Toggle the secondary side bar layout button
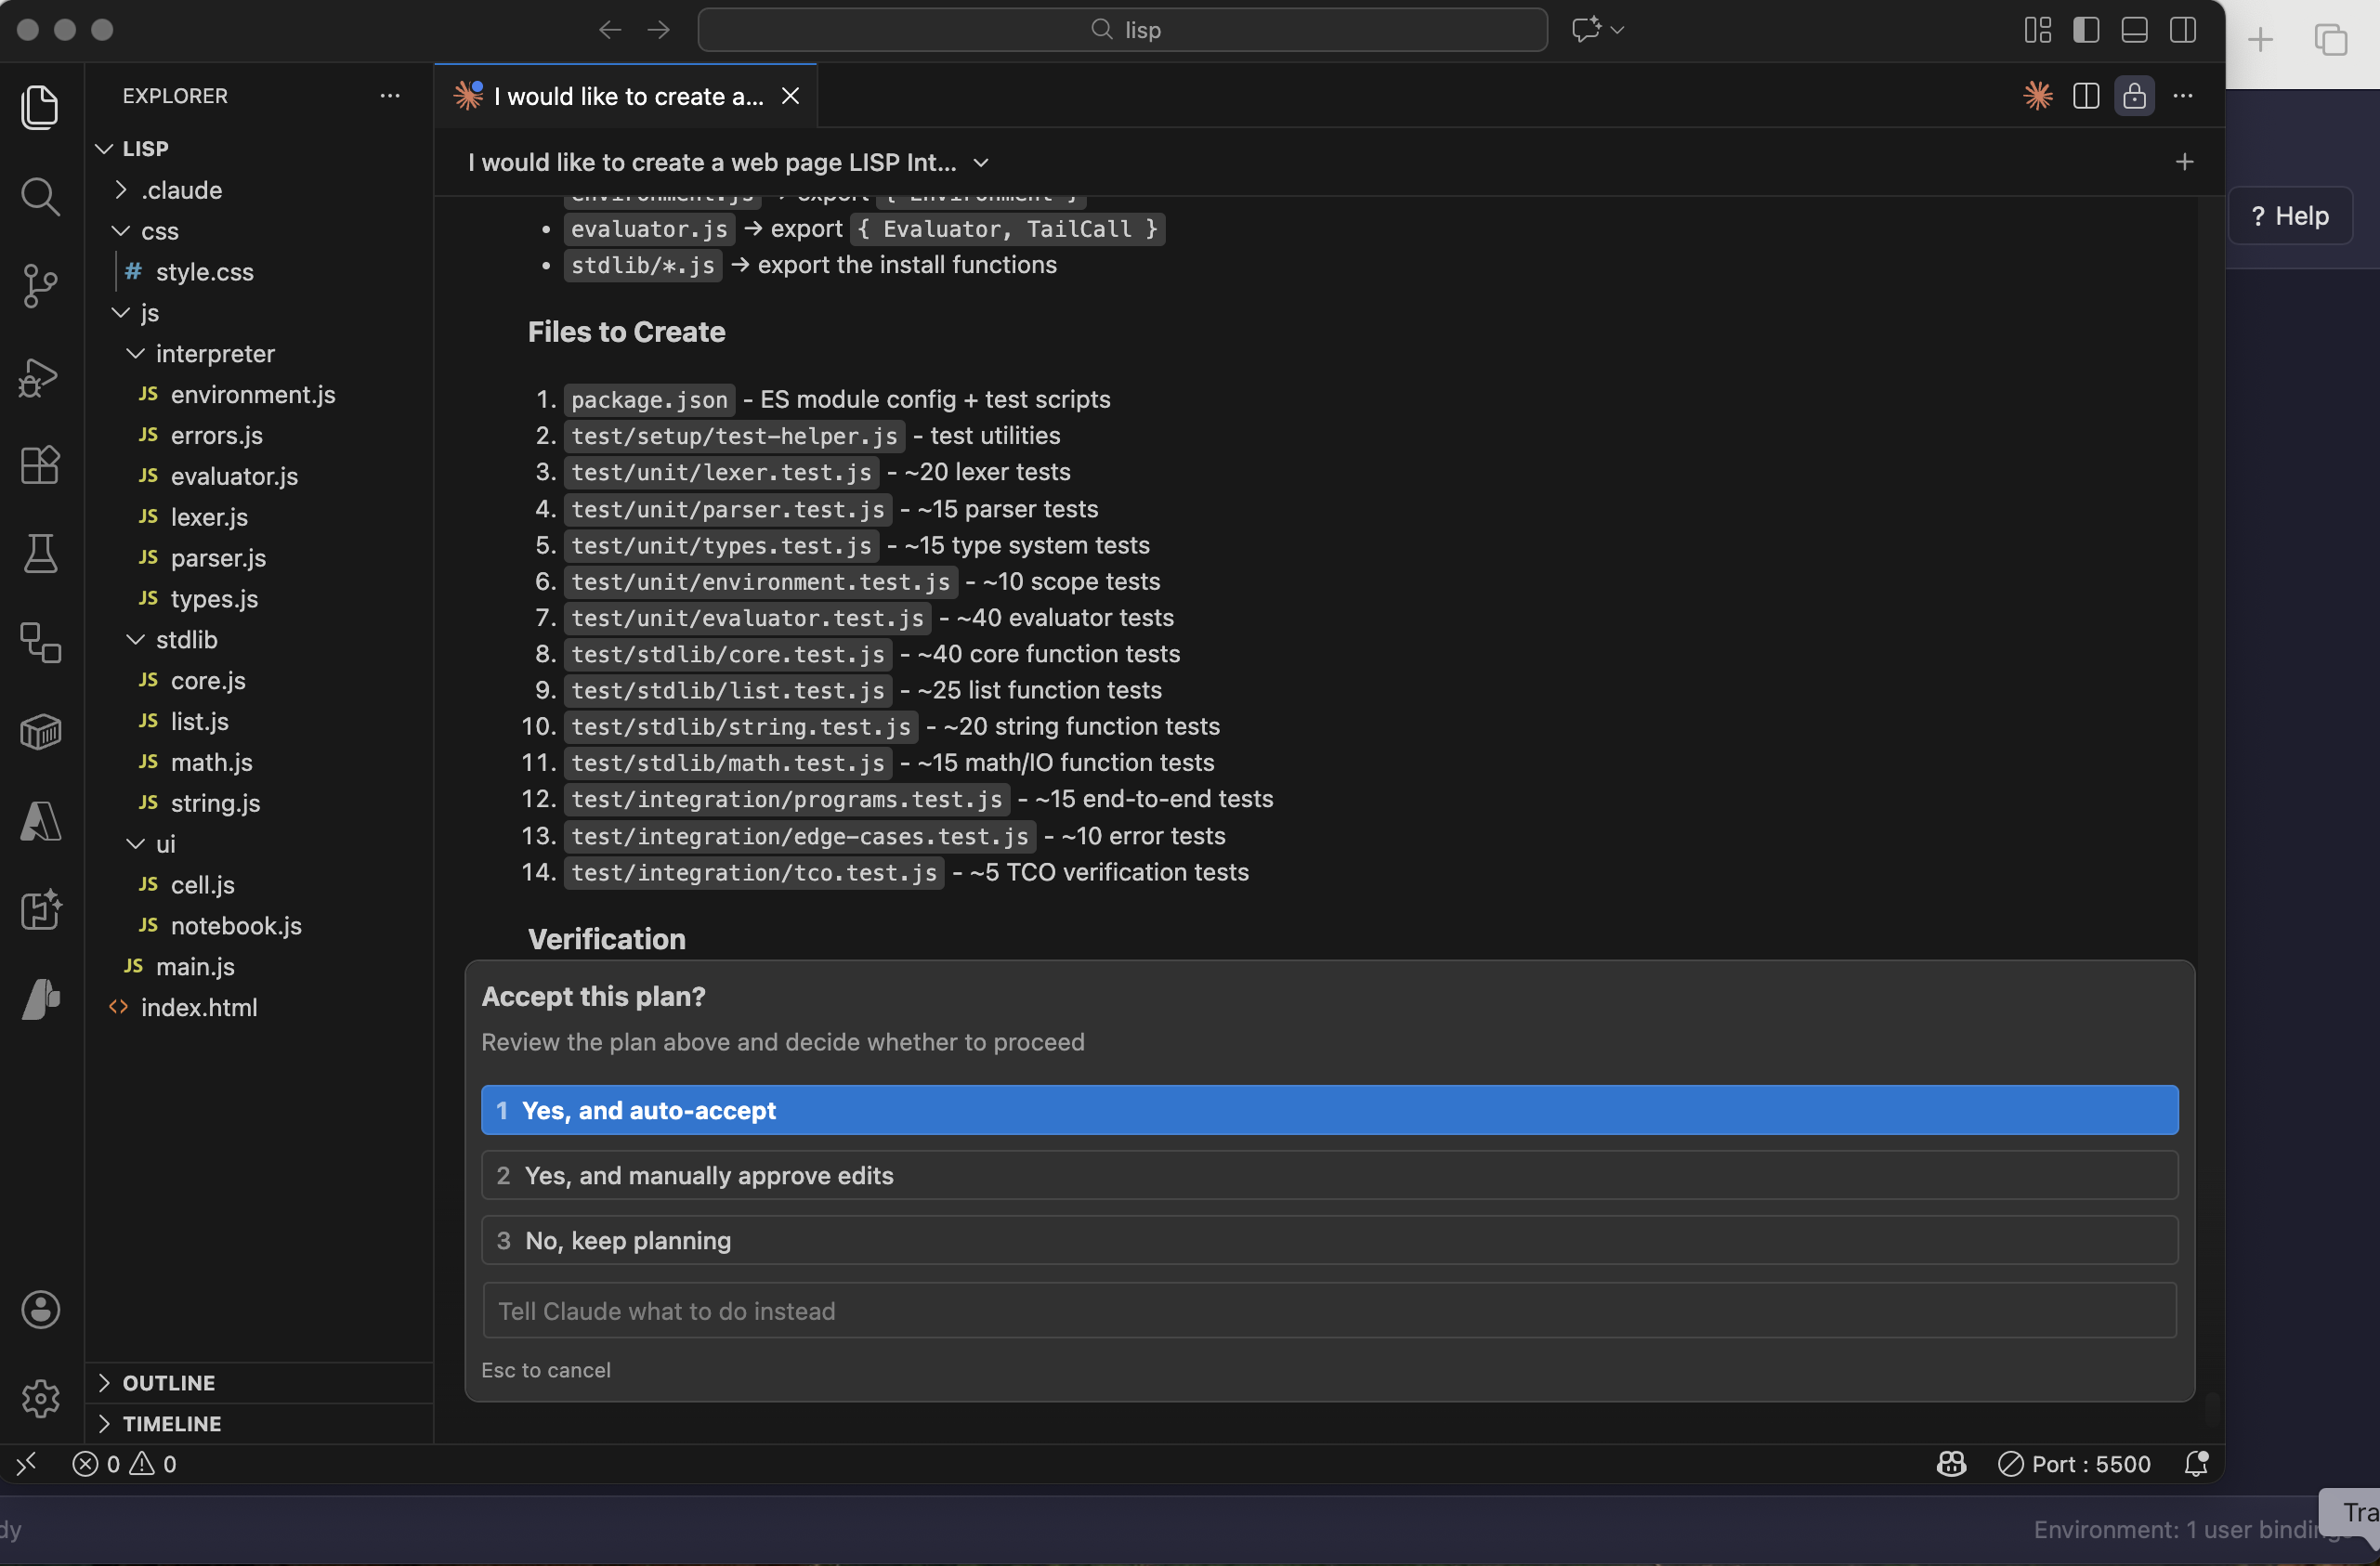This screenshot has height=1566, width=2380. [2183, 30]
